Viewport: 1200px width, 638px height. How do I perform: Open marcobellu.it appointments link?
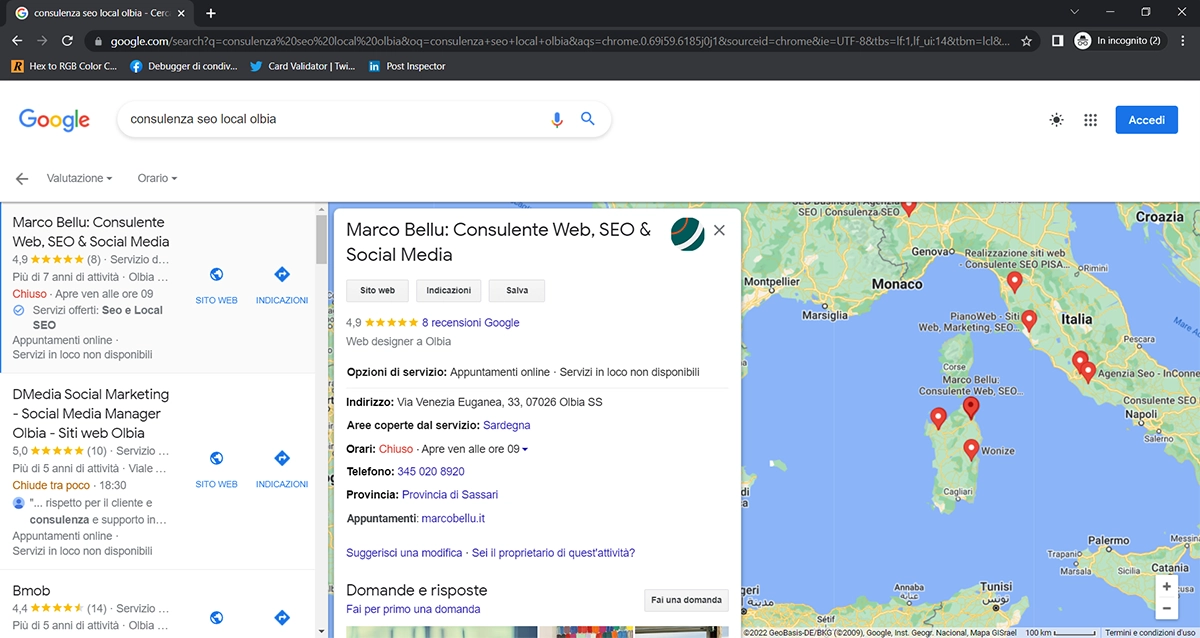[x=453, y=519]
